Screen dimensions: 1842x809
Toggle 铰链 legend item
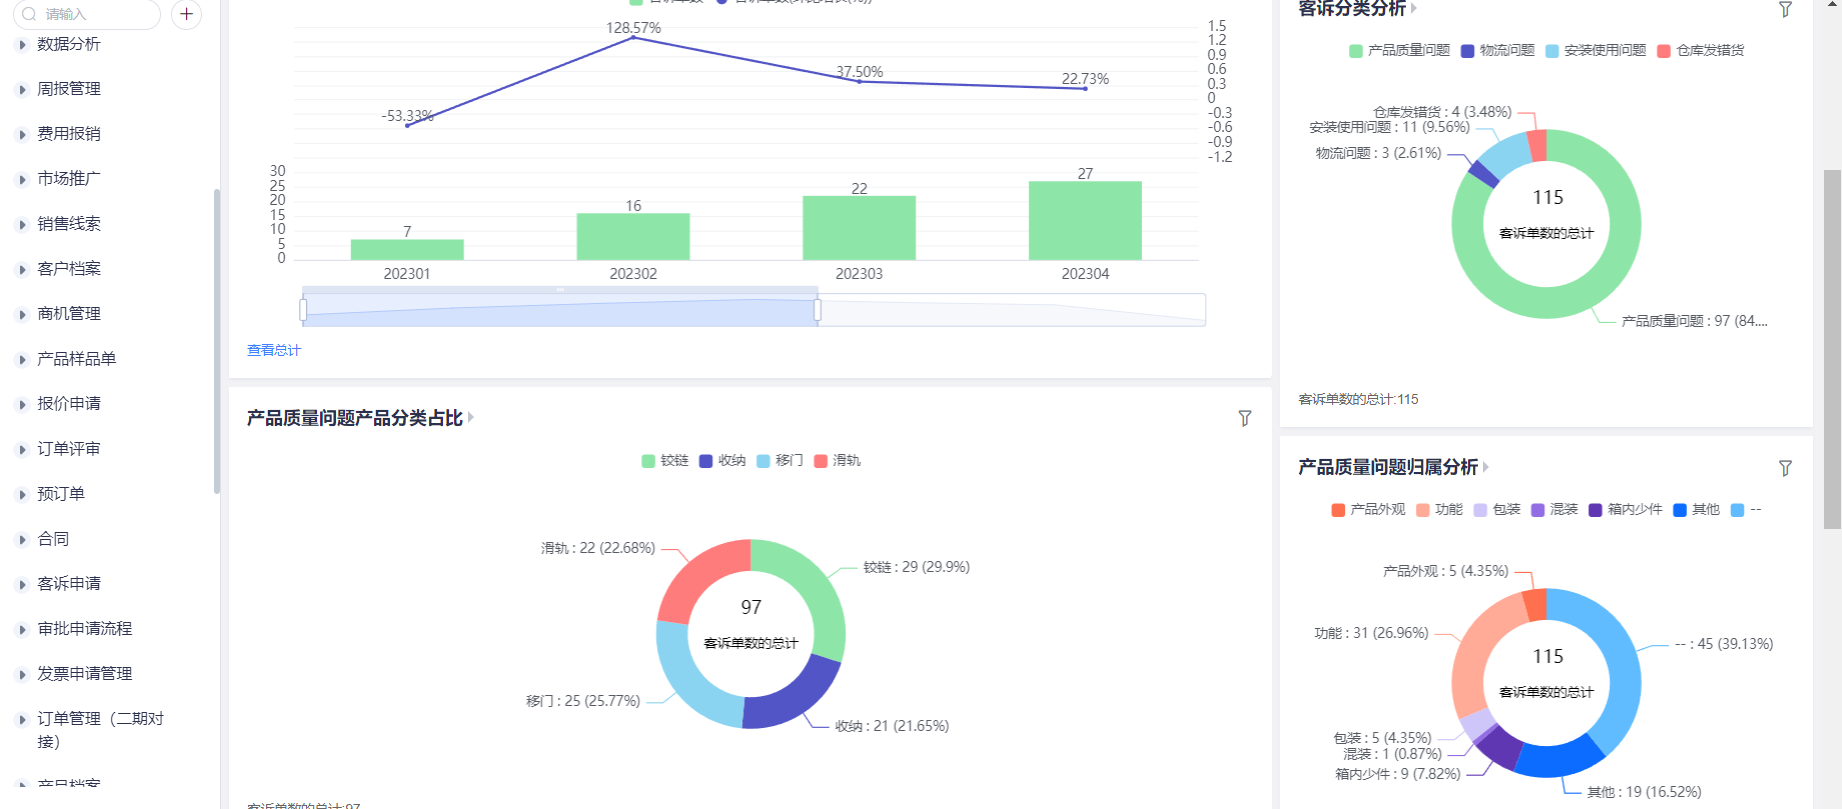(665, 461)
